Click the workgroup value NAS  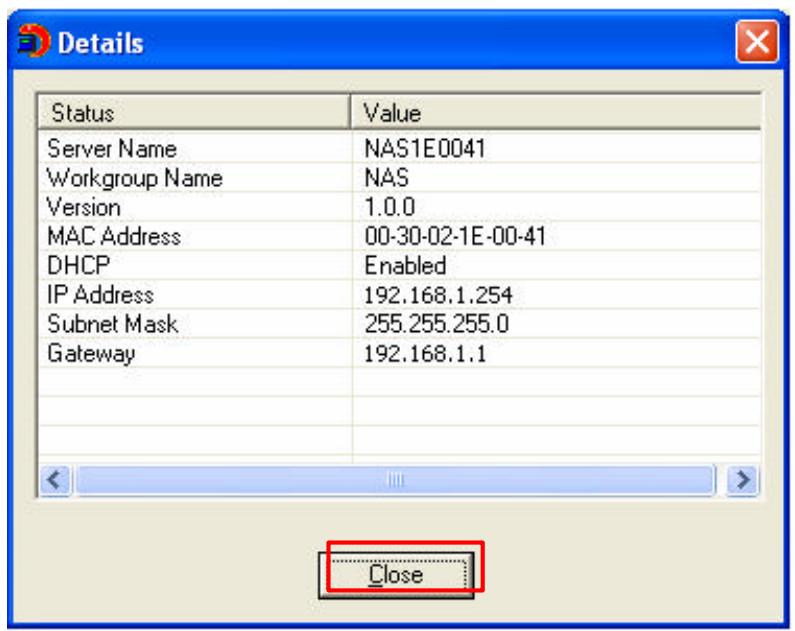coord(386,178)
